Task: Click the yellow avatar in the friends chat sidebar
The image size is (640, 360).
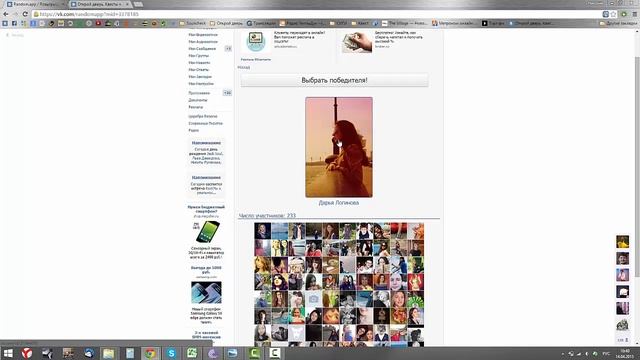Action: pyautogui.click(x=622, y=242)
